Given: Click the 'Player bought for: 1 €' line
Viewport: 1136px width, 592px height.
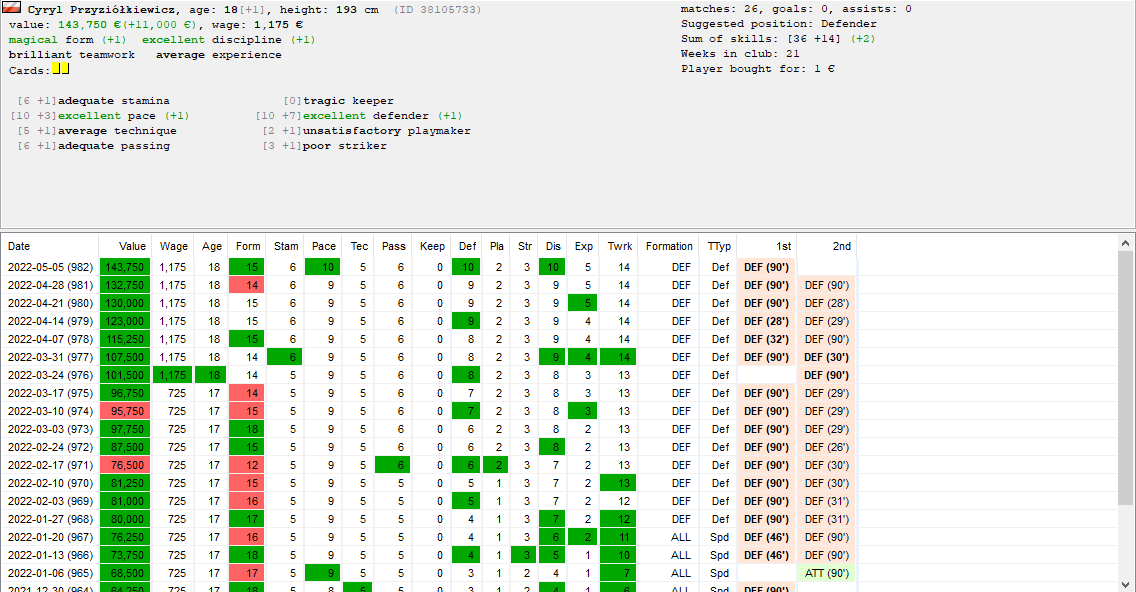Looking at the screenshot, I should pyautogui.click(x=758, y=69).
